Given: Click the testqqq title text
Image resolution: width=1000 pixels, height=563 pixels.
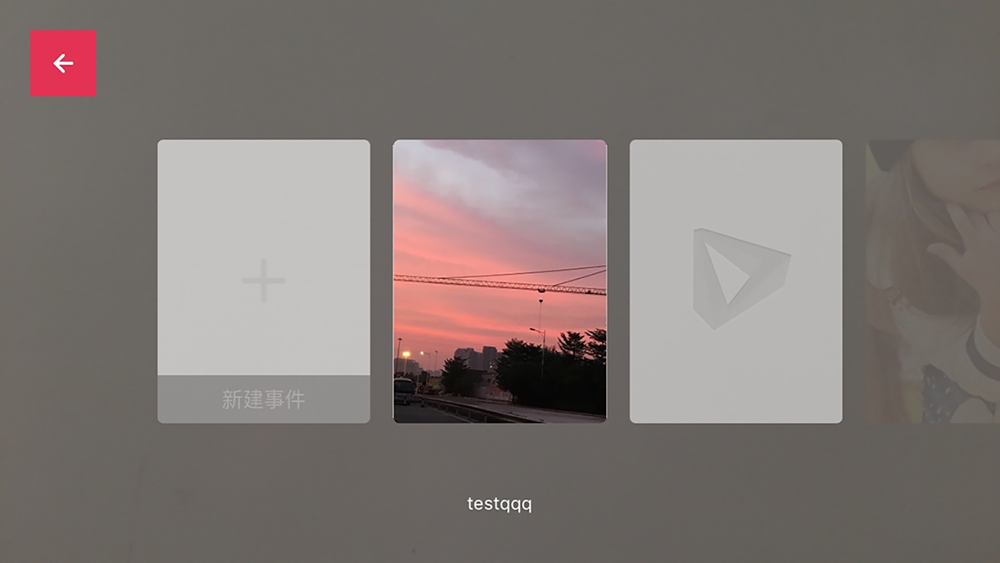Looking at the screenshot, I should tap(499, 504).
